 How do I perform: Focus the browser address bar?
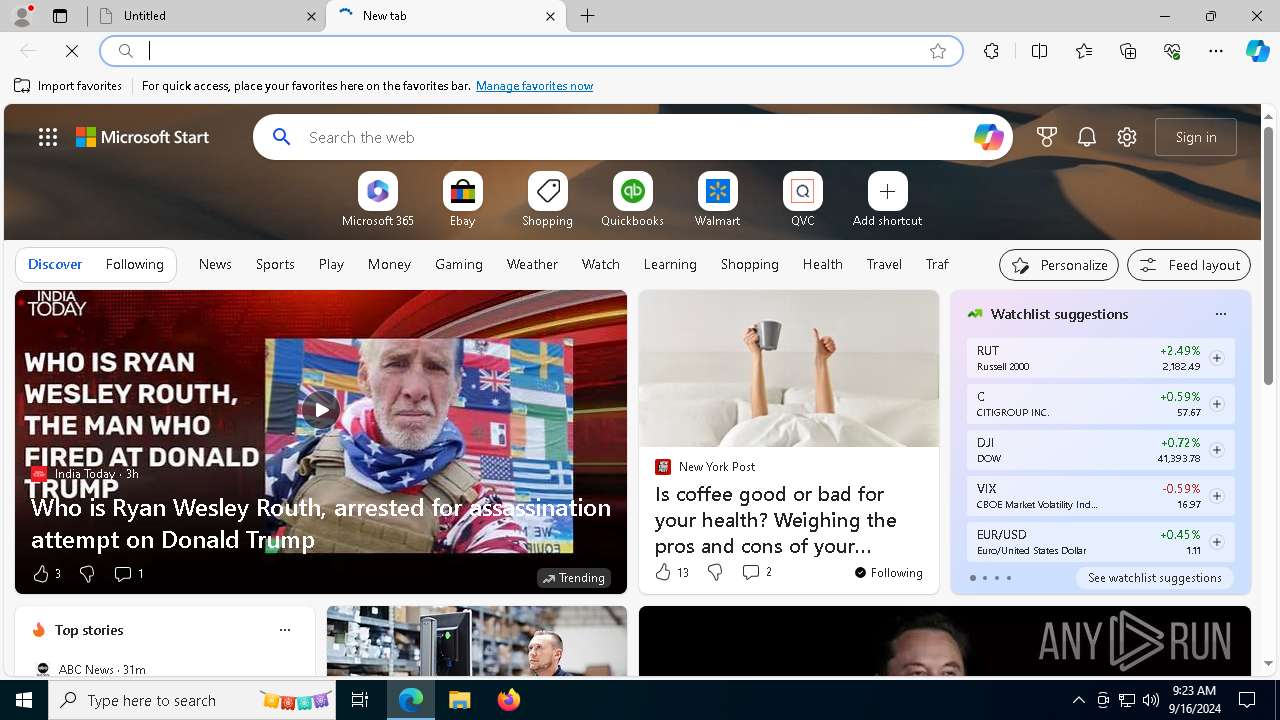pos(530,51)
